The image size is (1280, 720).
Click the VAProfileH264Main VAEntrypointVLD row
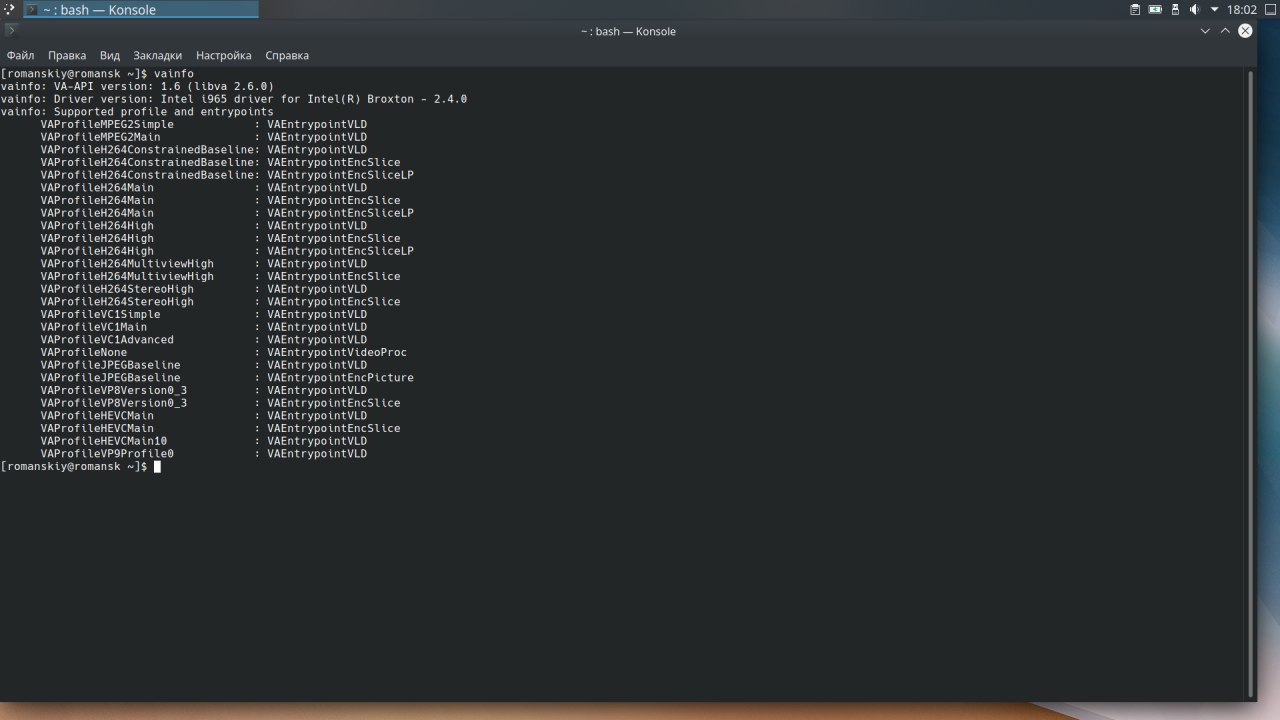pyautogui.click(x=204, y=188)
